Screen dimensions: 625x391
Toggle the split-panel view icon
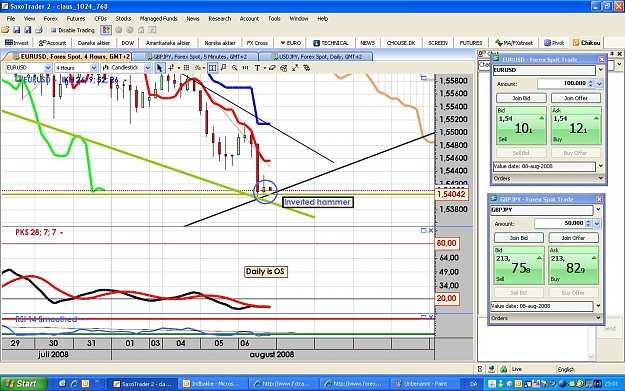212,68
